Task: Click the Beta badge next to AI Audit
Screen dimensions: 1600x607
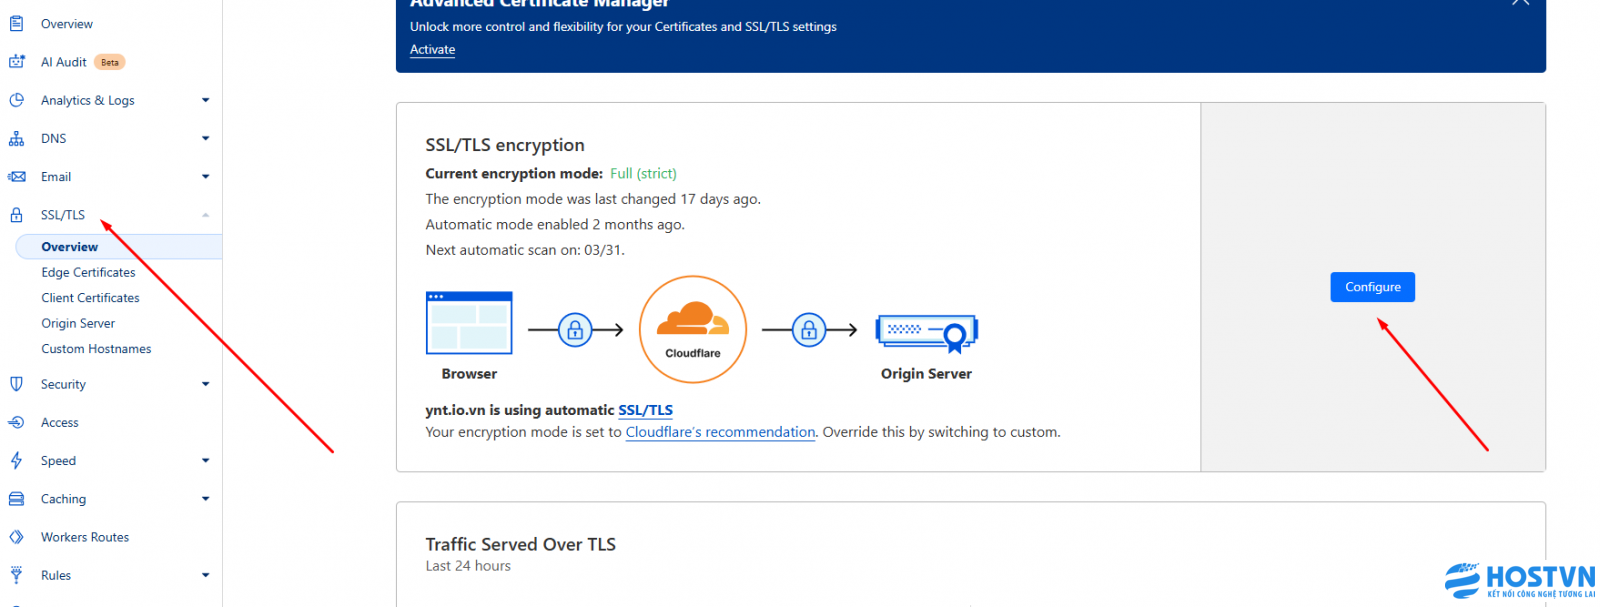Action: pyautogui.click(x=110, y=62)
